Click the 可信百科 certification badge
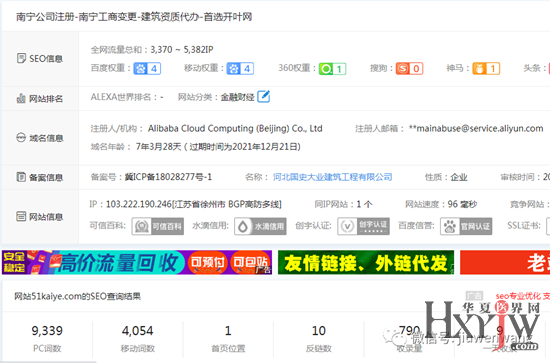The image size is (550, 363). pos(157,226)
